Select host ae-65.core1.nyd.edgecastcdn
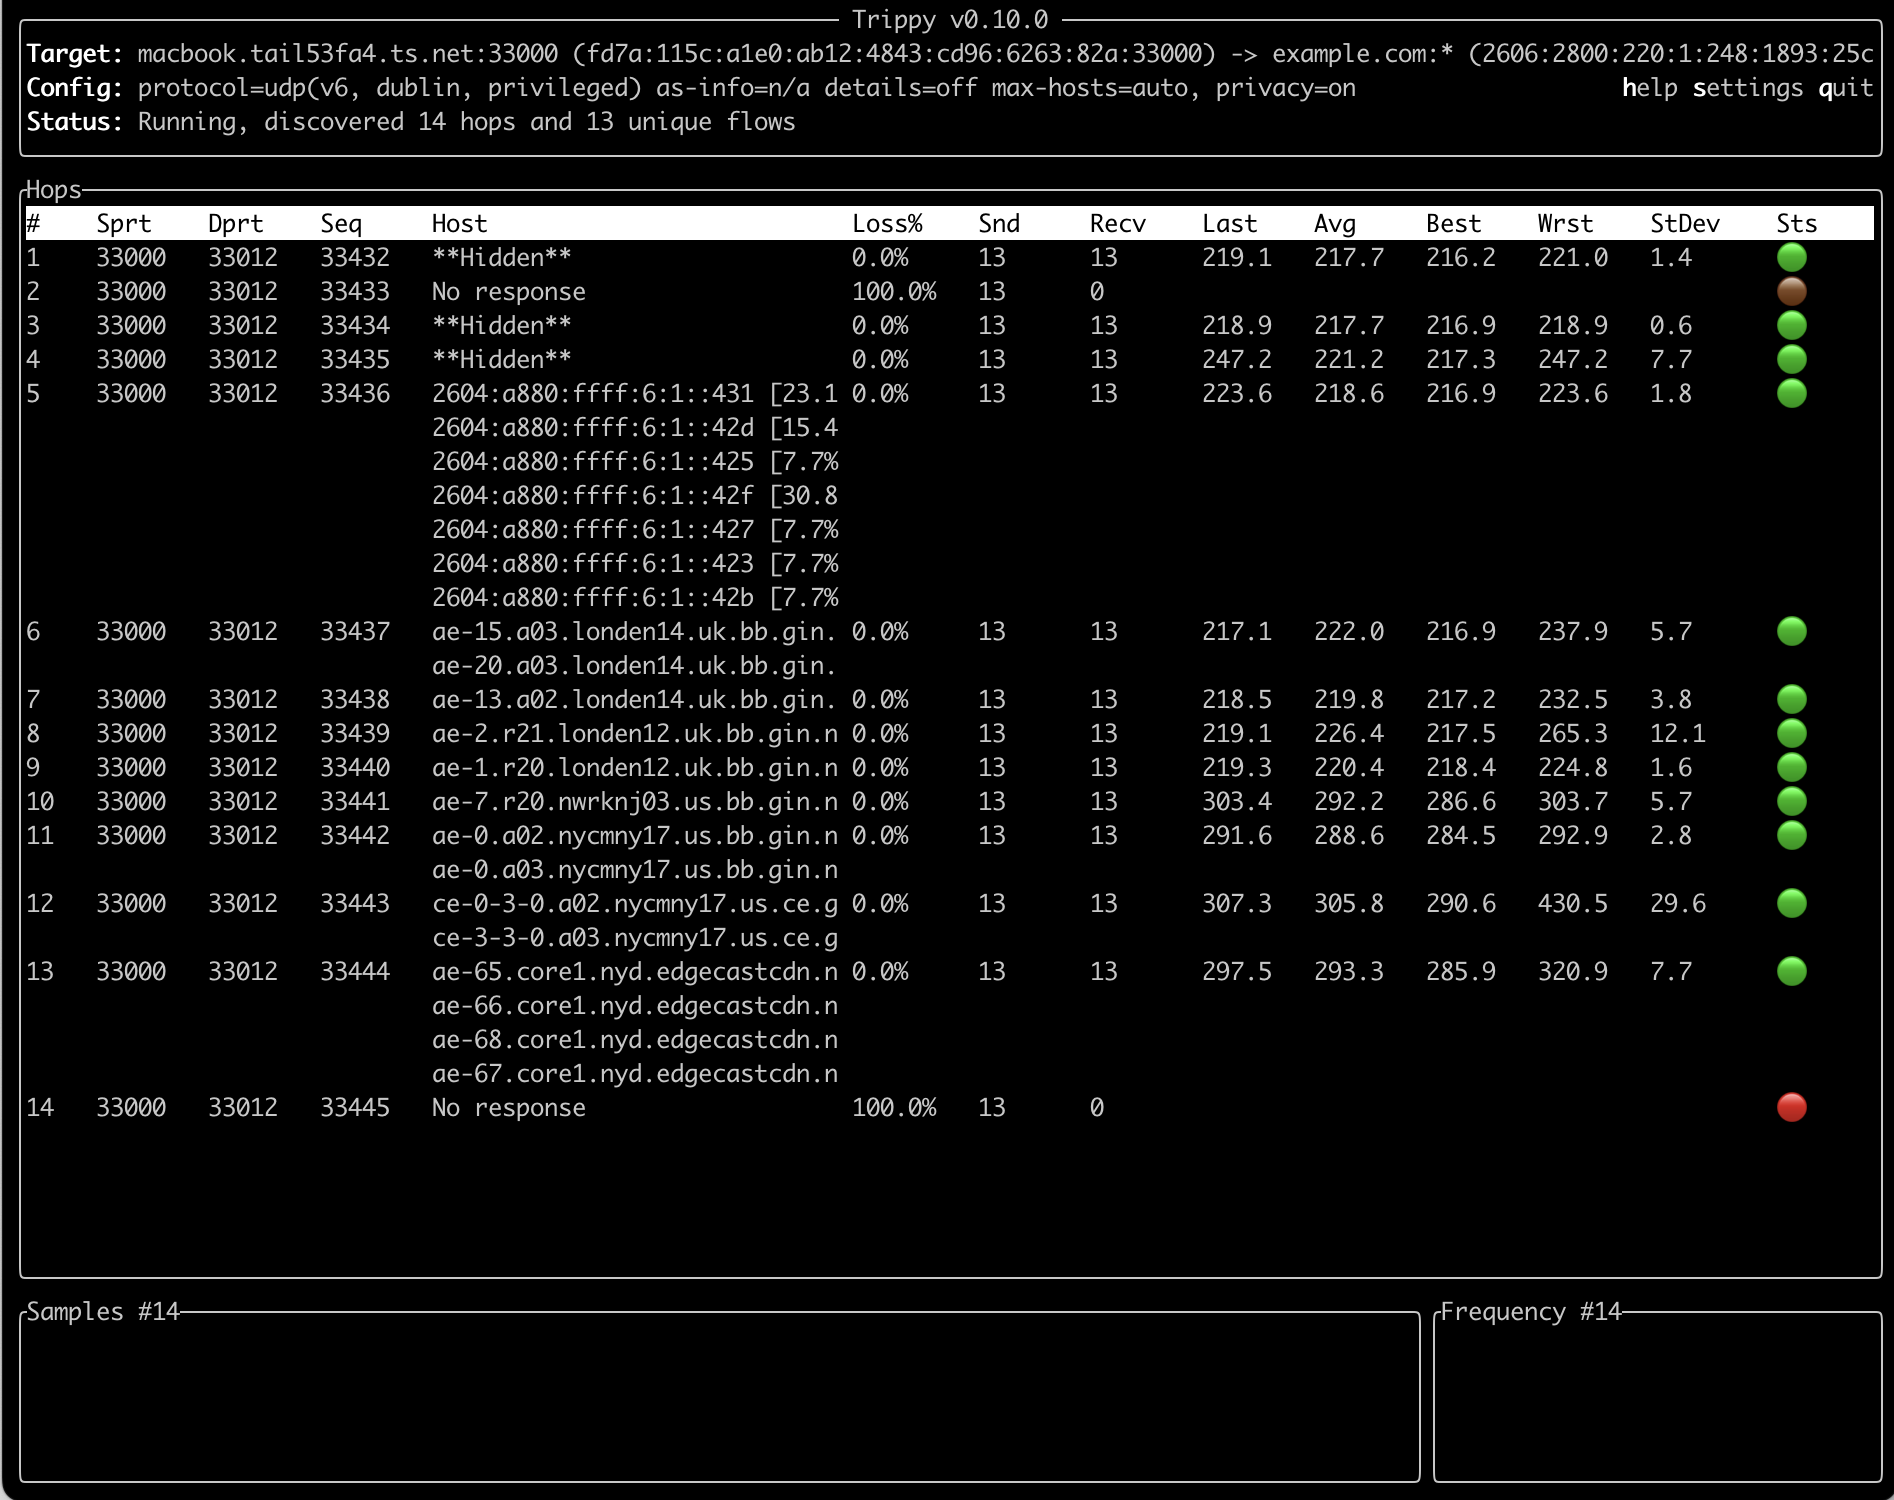This screenshot has height=1500, width=1894. coord(634,971)
